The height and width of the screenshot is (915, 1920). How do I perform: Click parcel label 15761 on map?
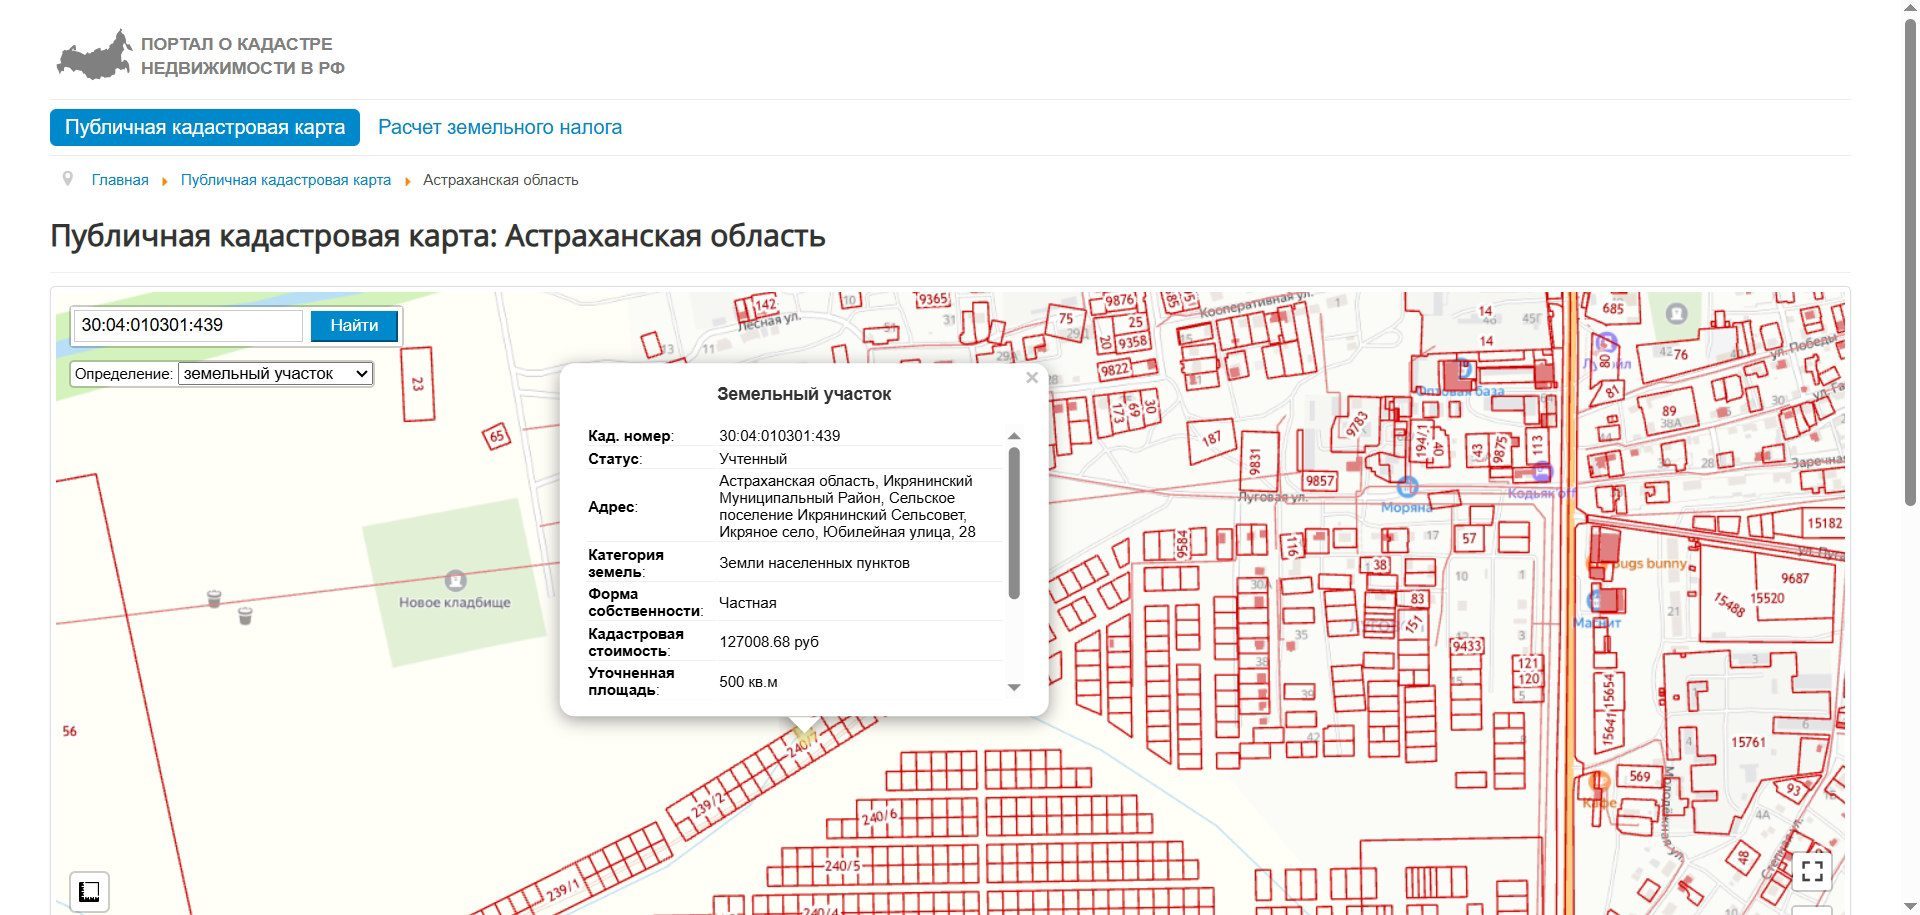coord(1748,742)
